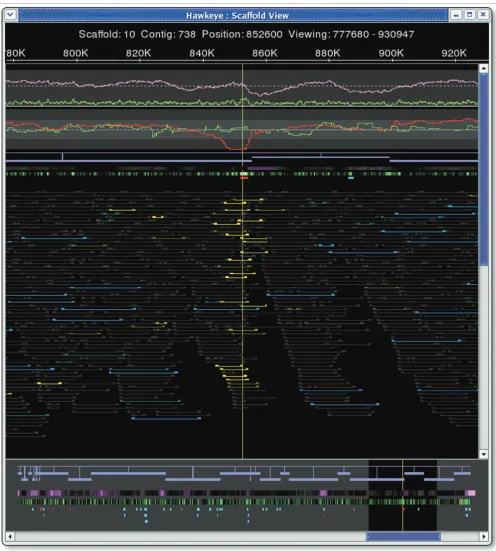
Task: Click the highlighted viewing region in the overview panel
Action: tap(403, 495)
